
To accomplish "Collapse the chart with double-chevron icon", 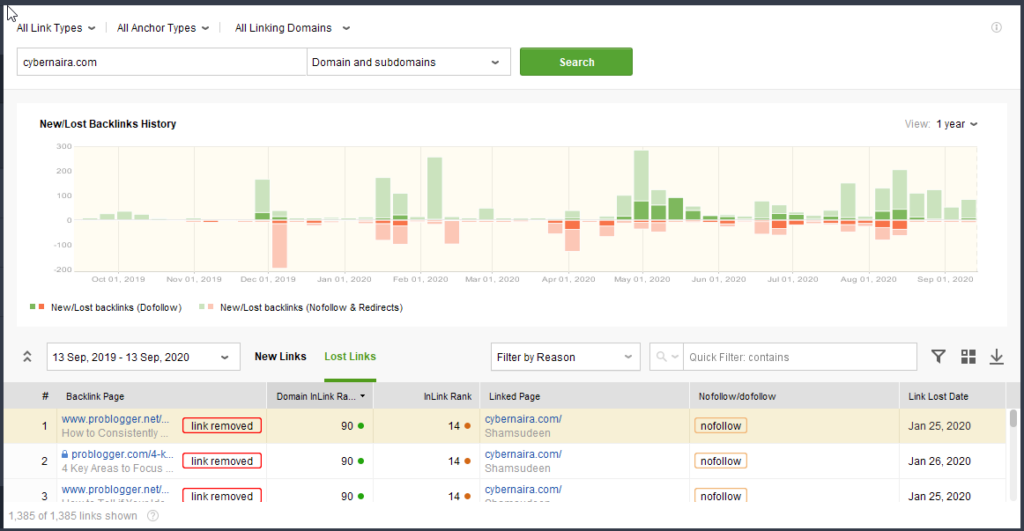I will coord(27,357).
